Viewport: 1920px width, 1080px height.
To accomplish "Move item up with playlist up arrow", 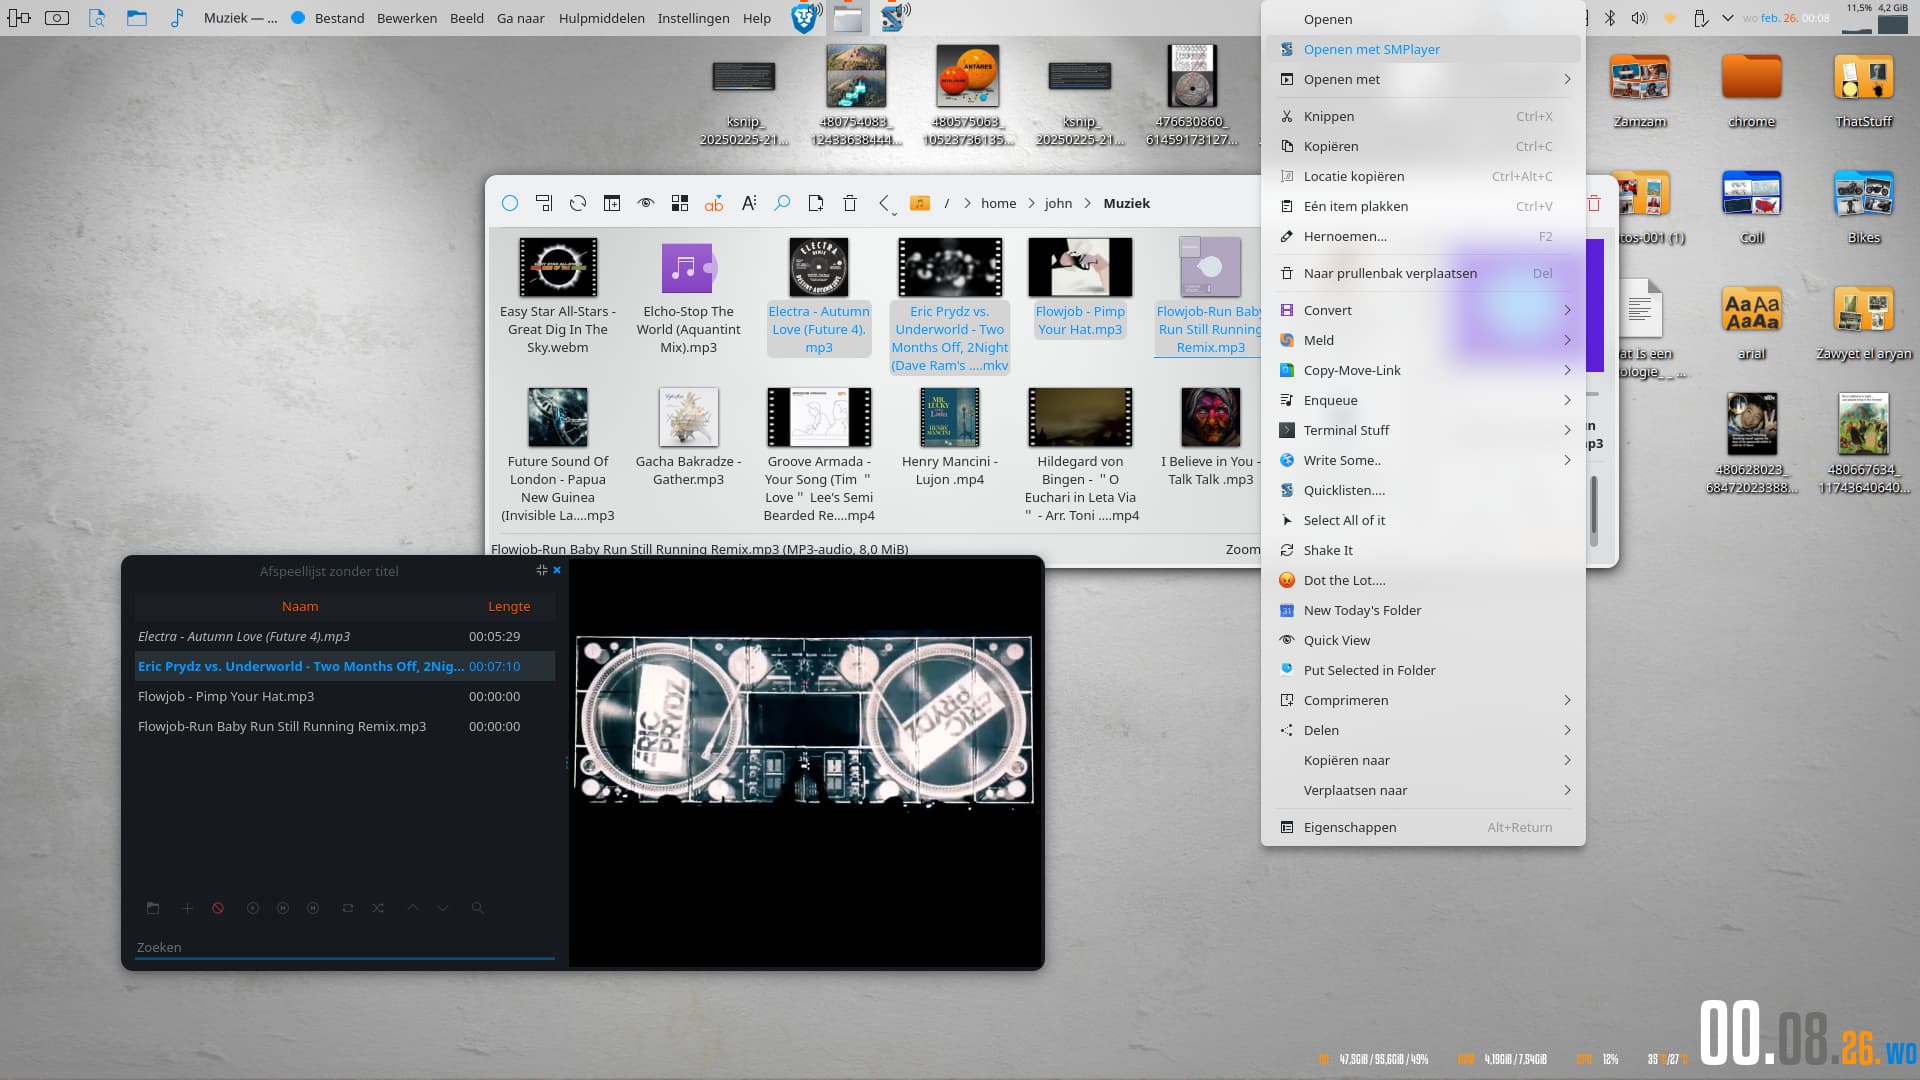I will click(413, 908).
